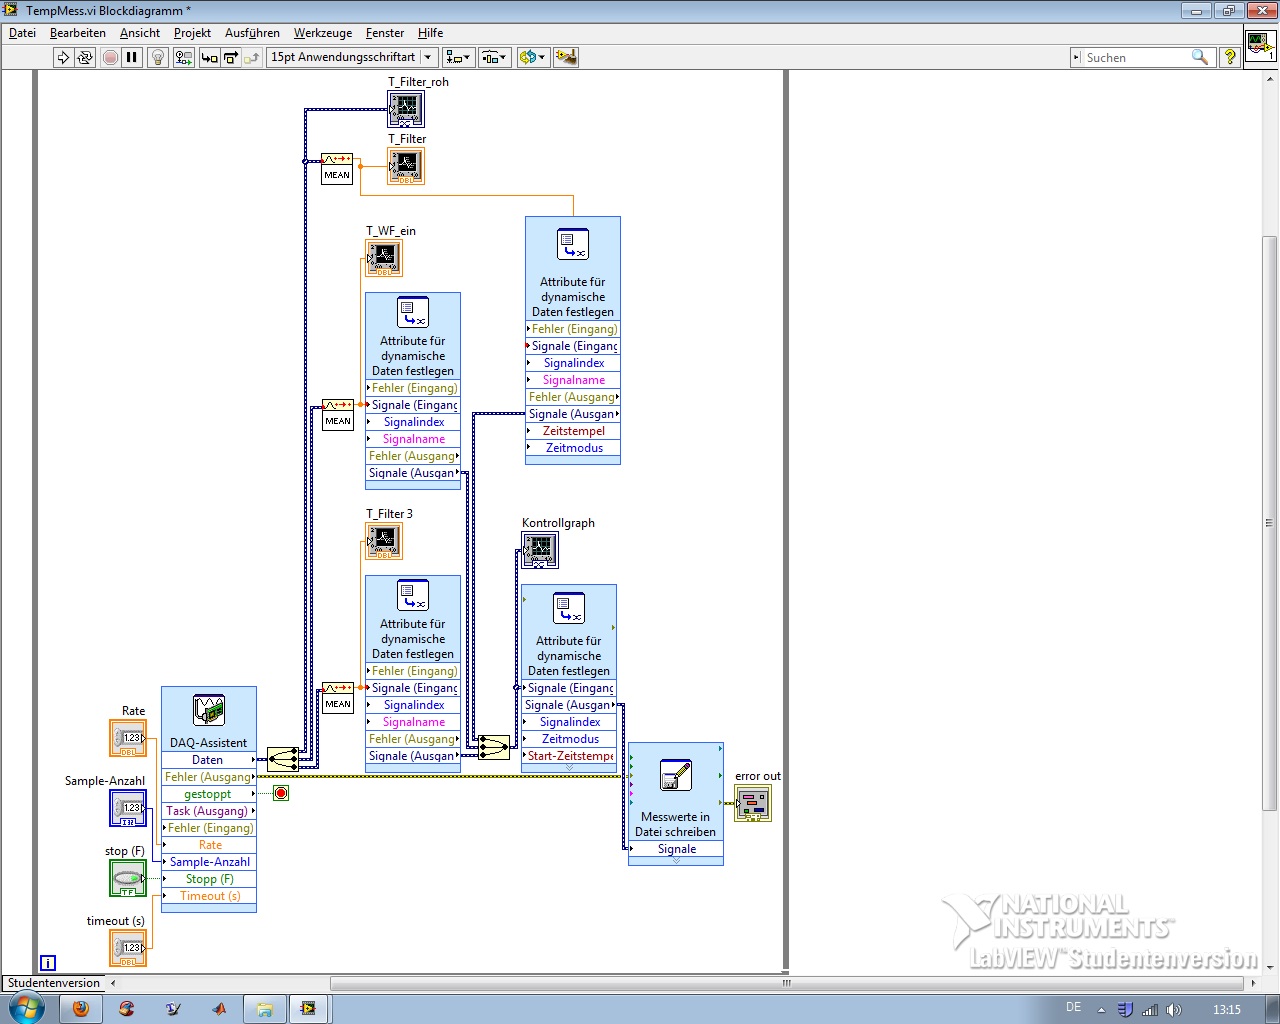Click the MEAN node wired to T_Filter

pyautogui.click(x=337, y=168)
